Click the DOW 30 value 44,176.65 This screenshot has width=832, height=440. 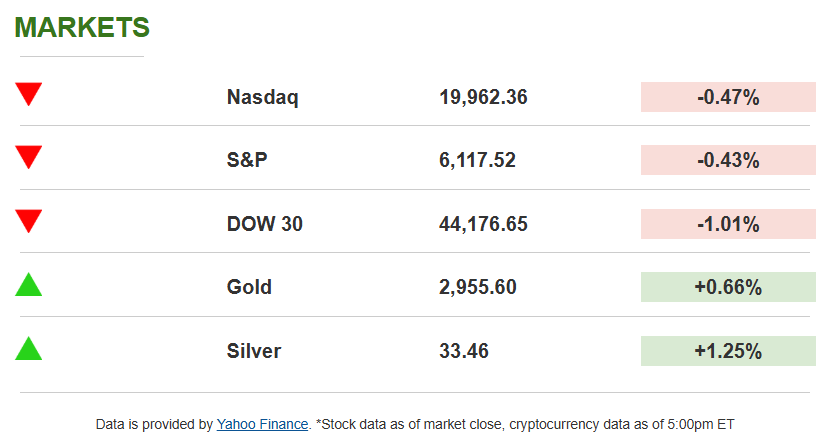pos(483,224)
